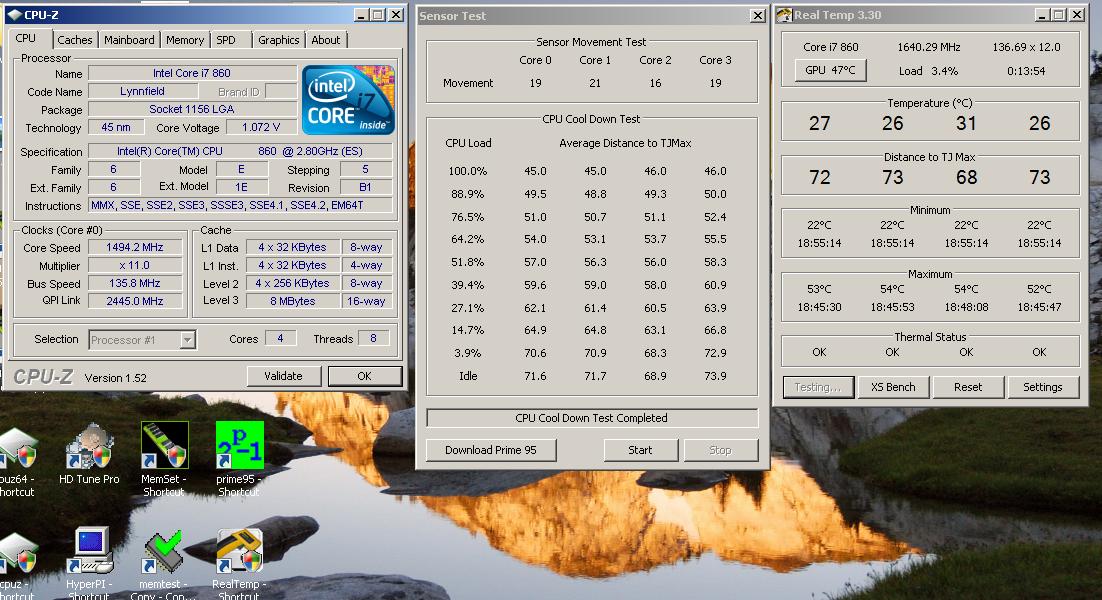Image resolution: width=1102 pixels, height=600 pixels.
Task: Select the Memory tab in CPU-Z
Action: click(x=185, y=40)
